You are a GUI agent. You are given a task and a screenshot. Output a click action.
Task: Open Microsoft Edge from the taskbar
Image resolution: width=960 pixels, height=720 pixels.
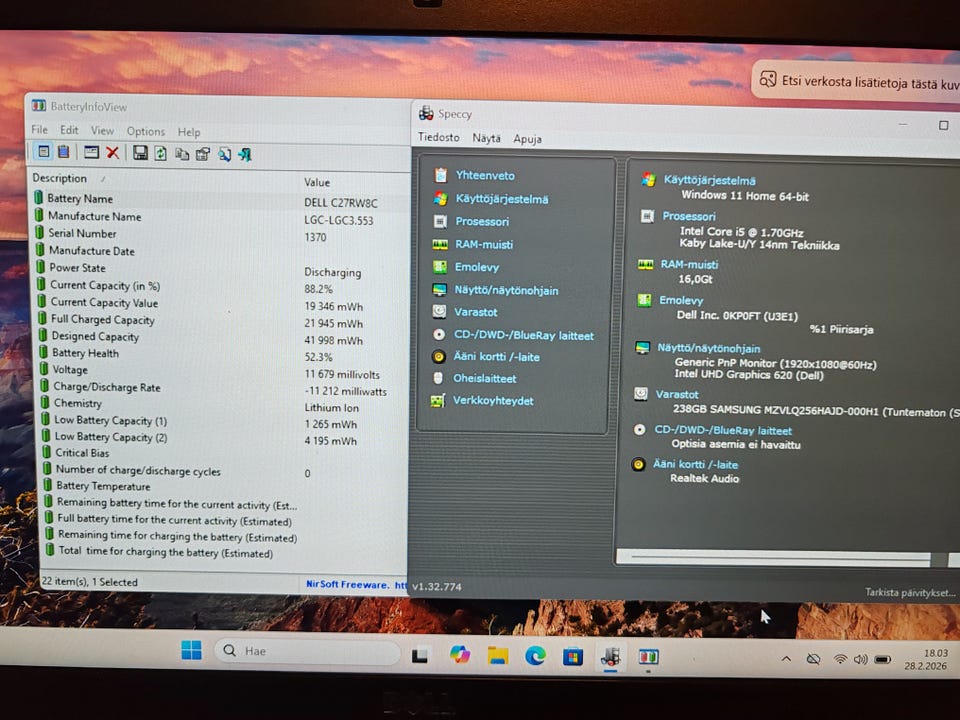[x=535, y=656]
